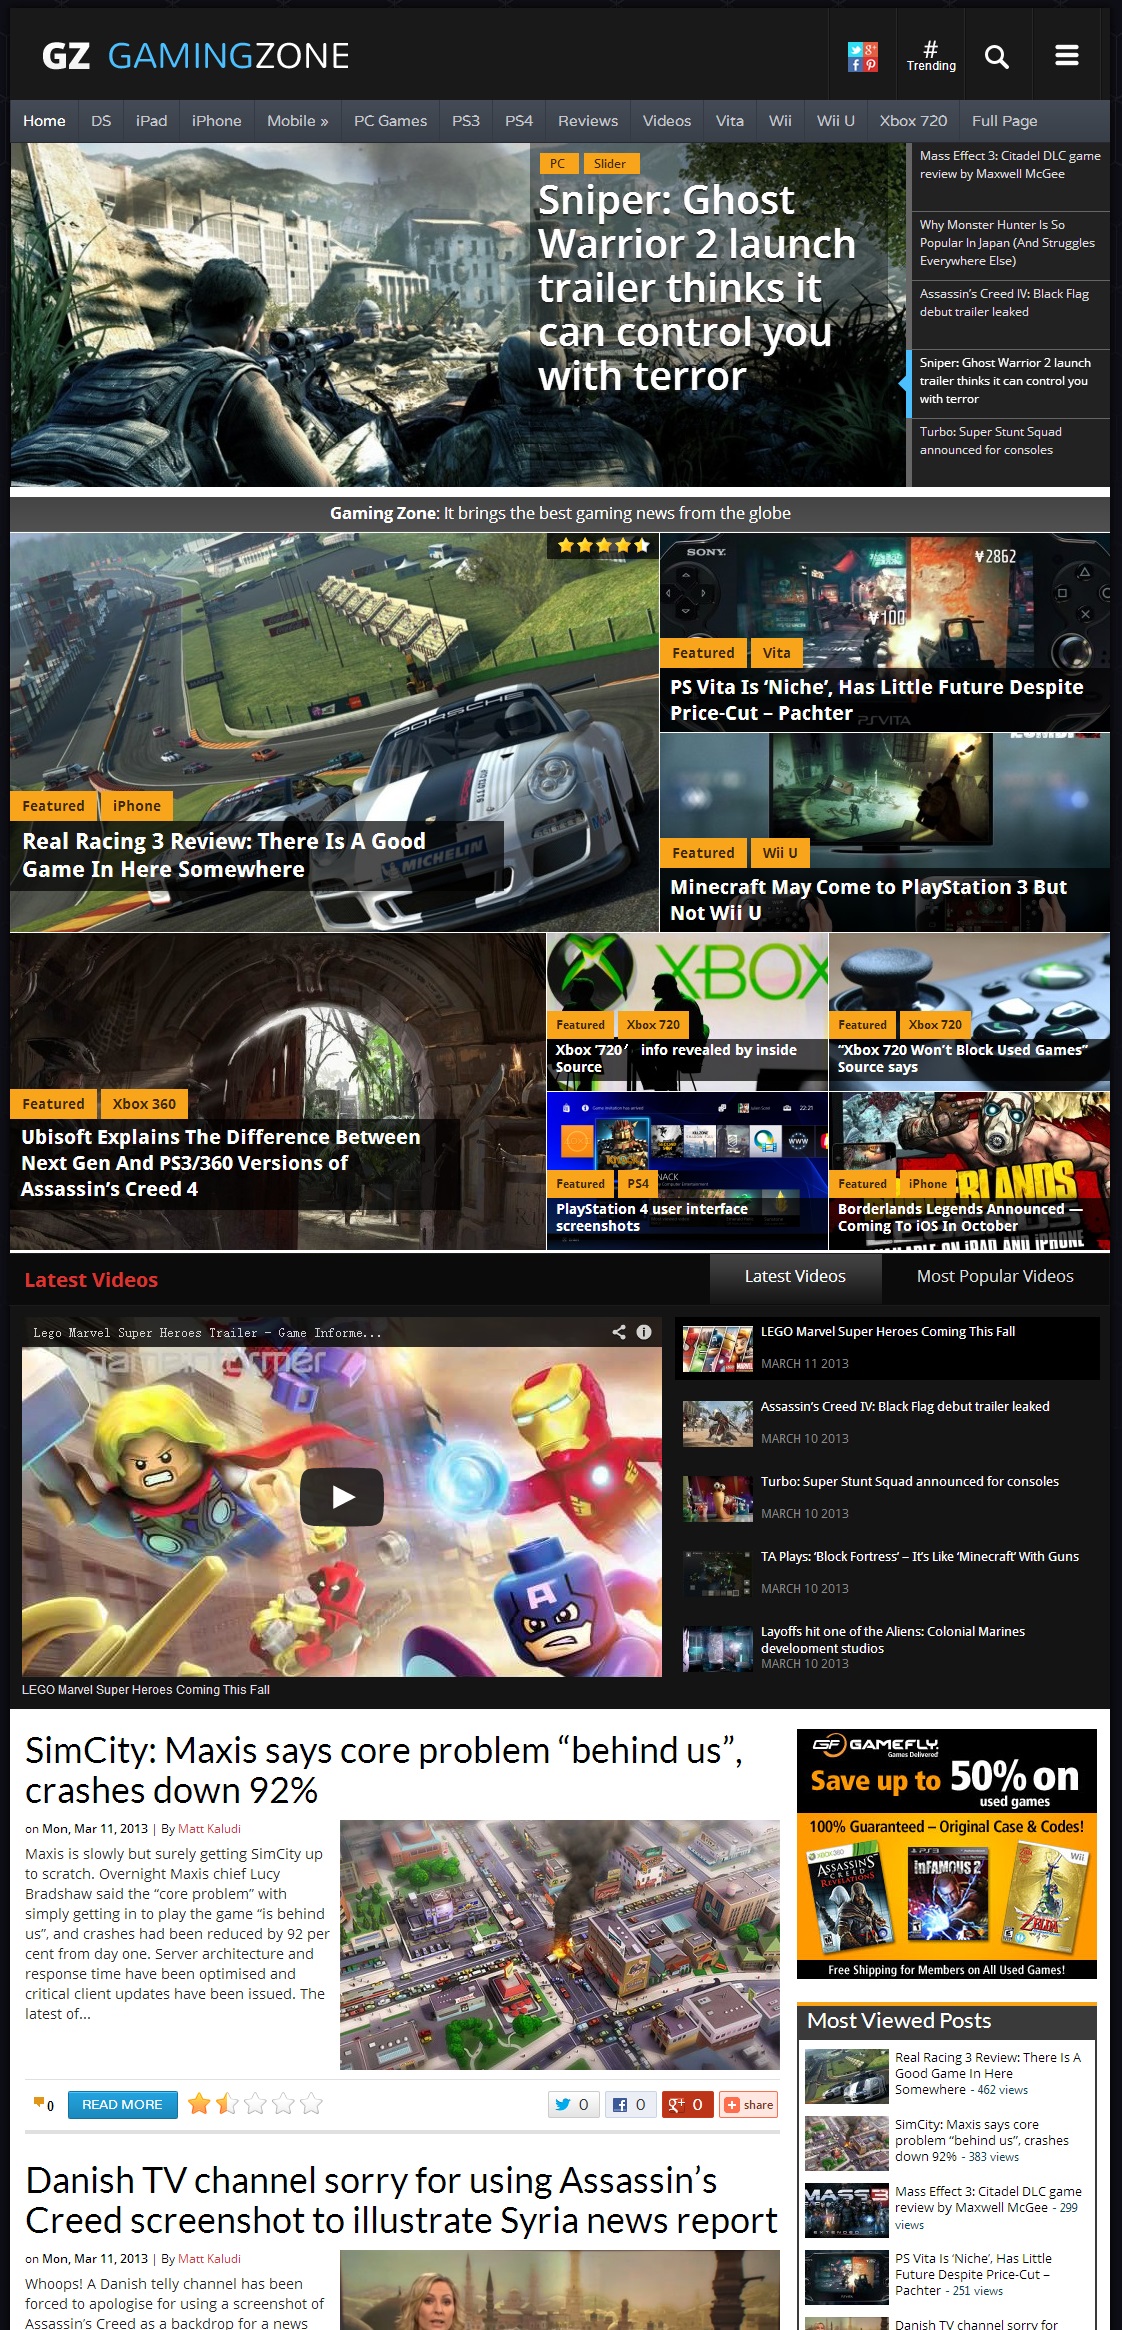Click the video info icon
The width and height of the screenshot is (1122, 2330).
point(644,1332)
